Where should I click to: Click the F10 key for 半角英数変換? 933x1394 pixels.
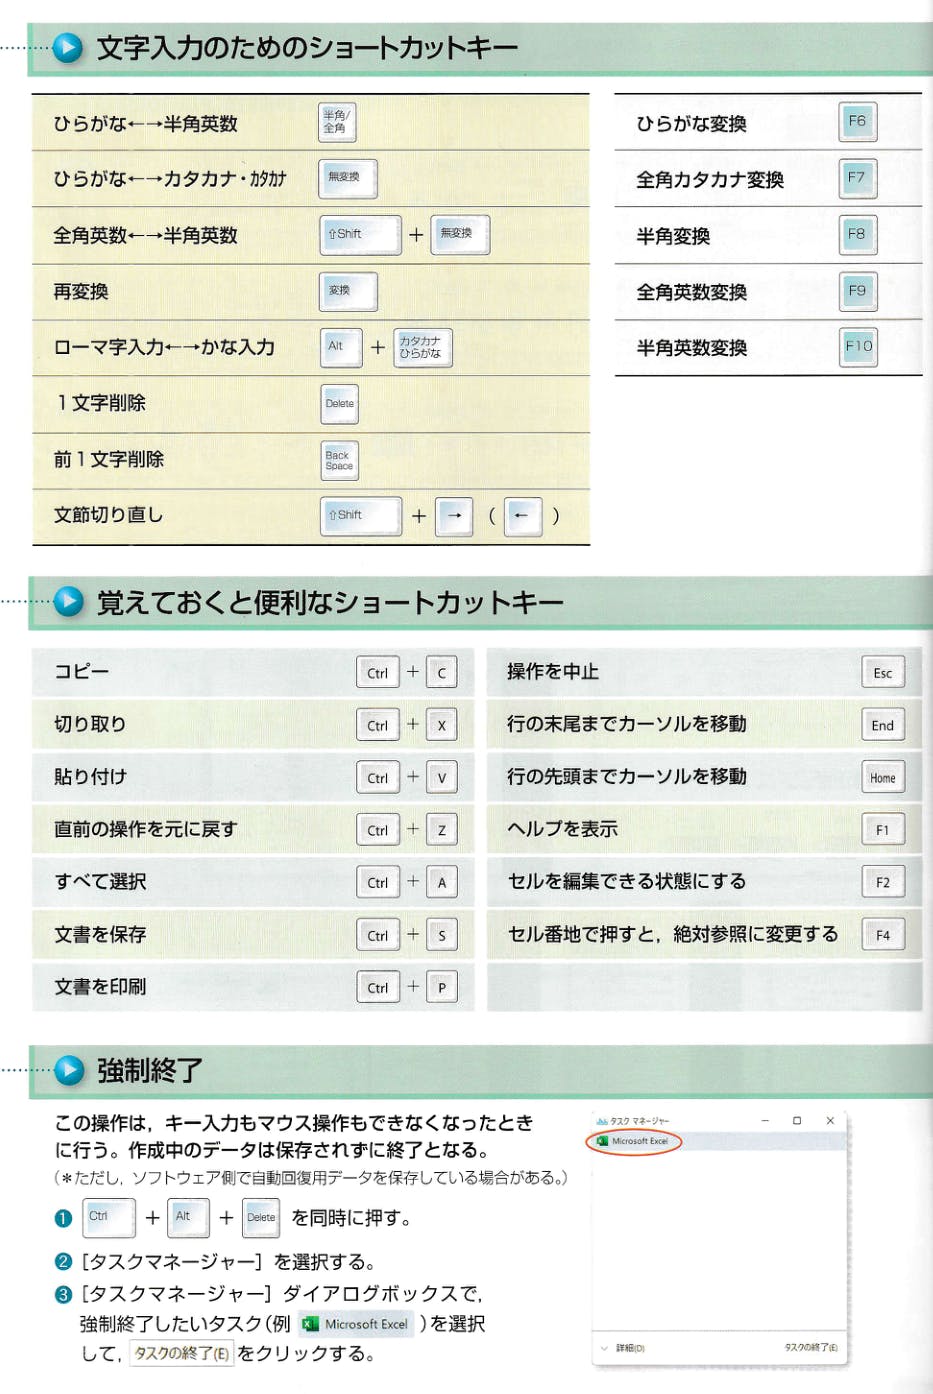[858, 347]
